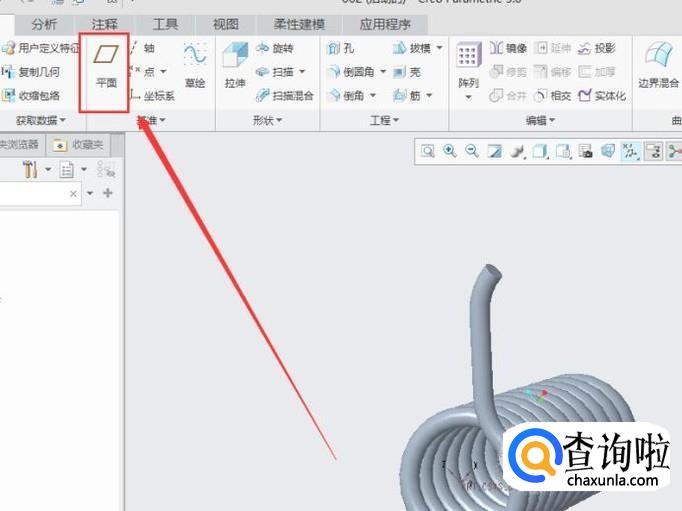Click the 镜像 (Mirror) tool

(x=508, y=48)
